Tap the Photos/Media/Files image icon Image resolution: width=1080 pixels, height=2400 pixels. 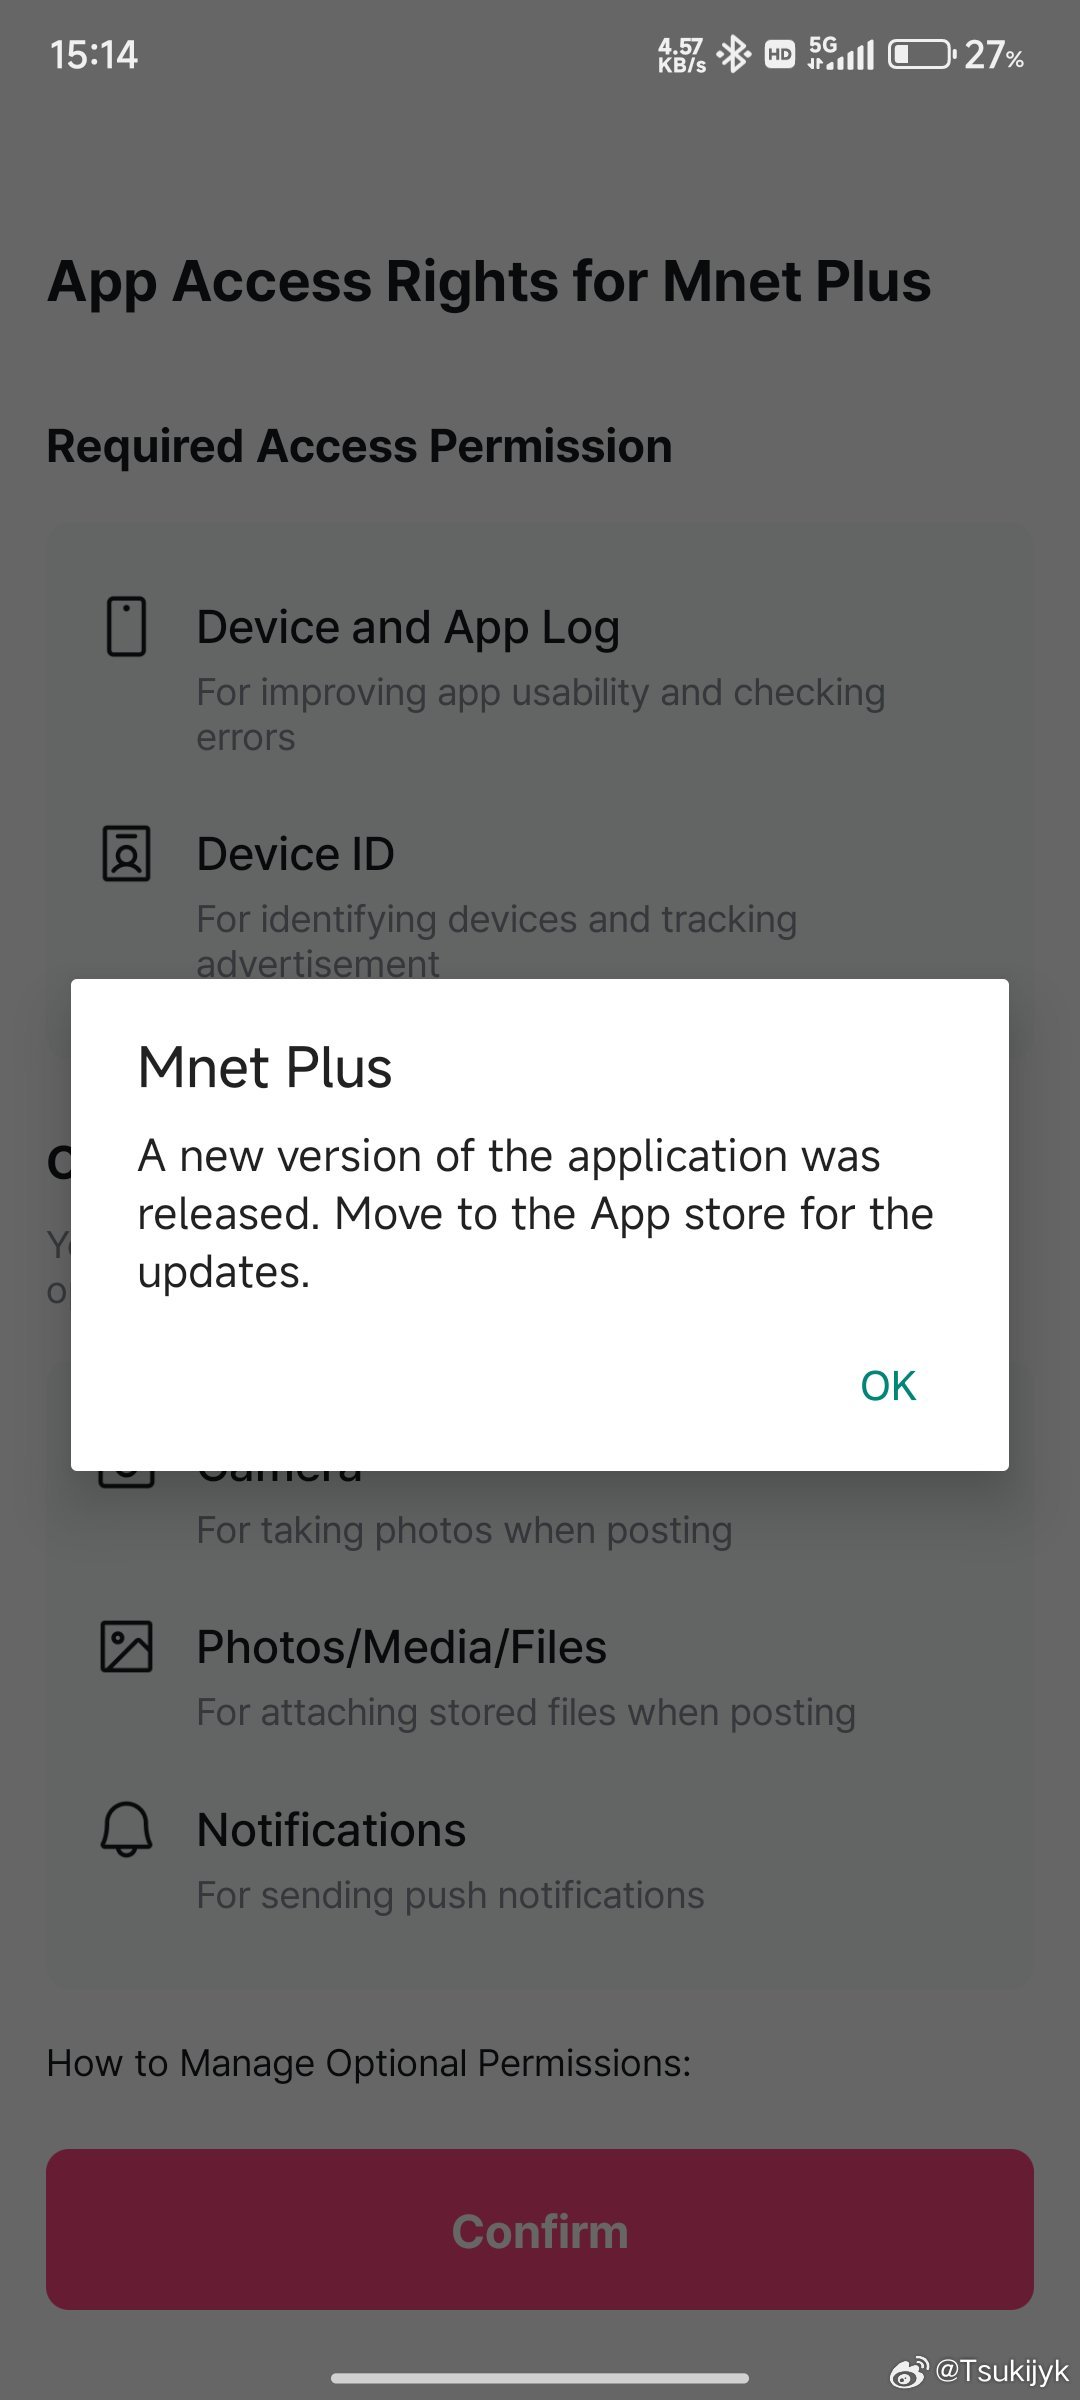127,1646
